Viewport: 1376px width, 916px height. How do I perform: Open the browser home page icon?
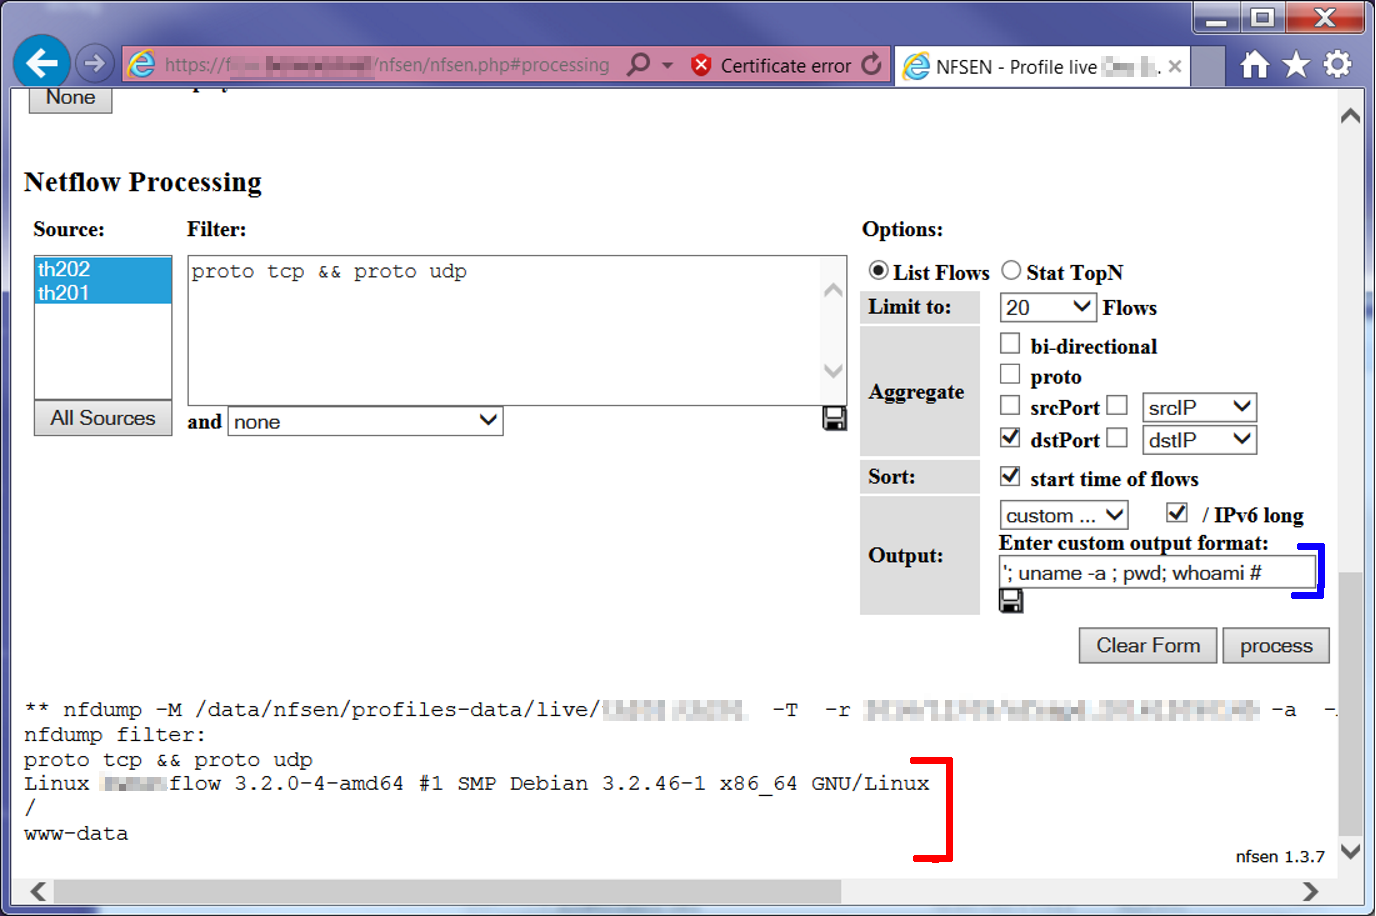point(1254,65)
